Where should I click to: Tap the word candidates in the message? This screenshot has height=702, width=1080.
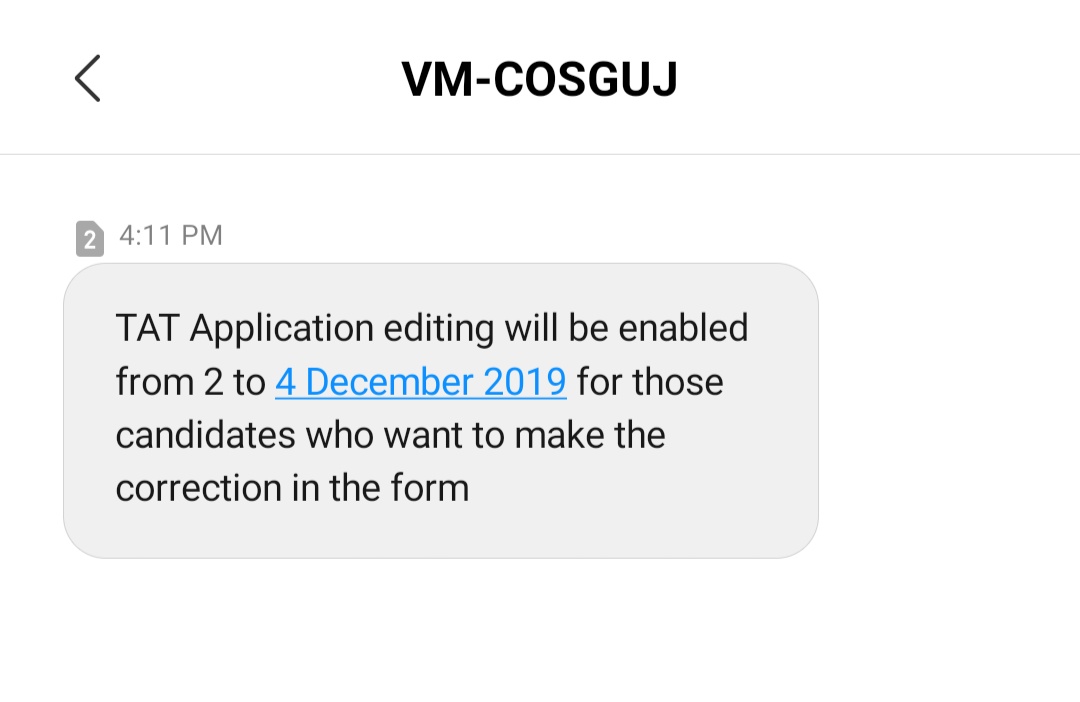coord(205,435)
